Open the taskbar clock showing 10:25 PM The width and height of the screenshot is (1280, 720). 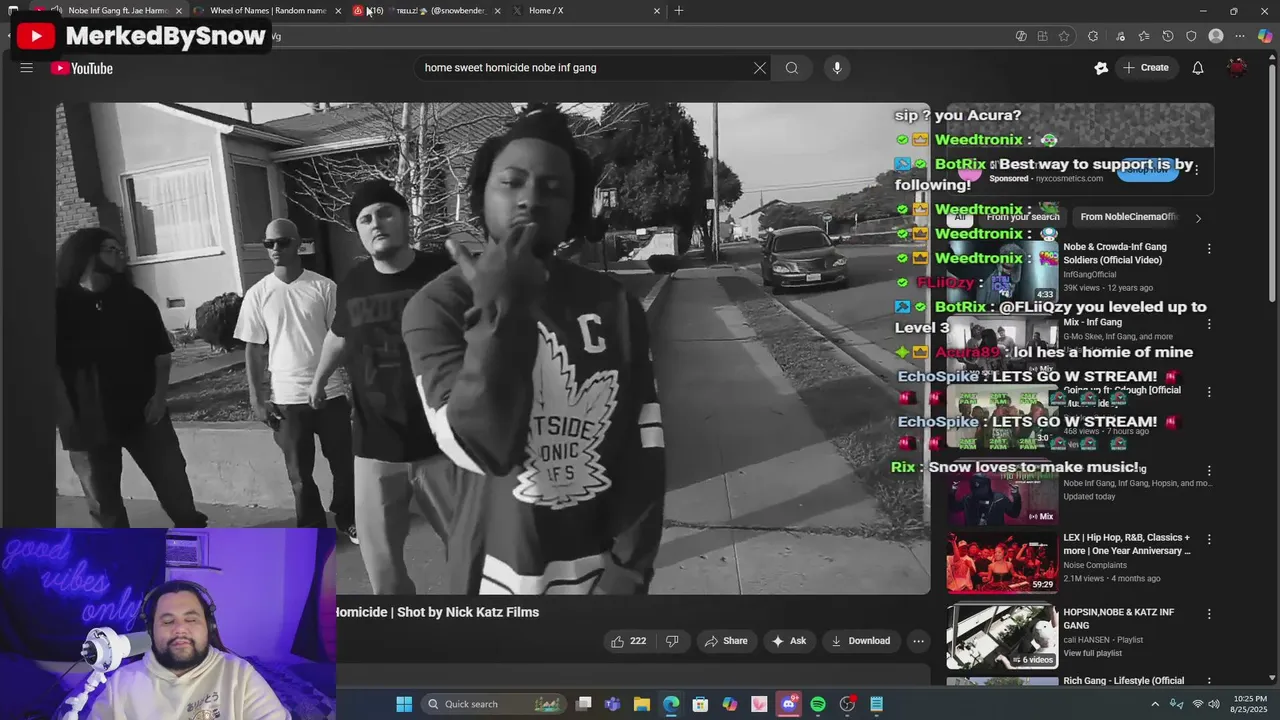point(1249,704)
